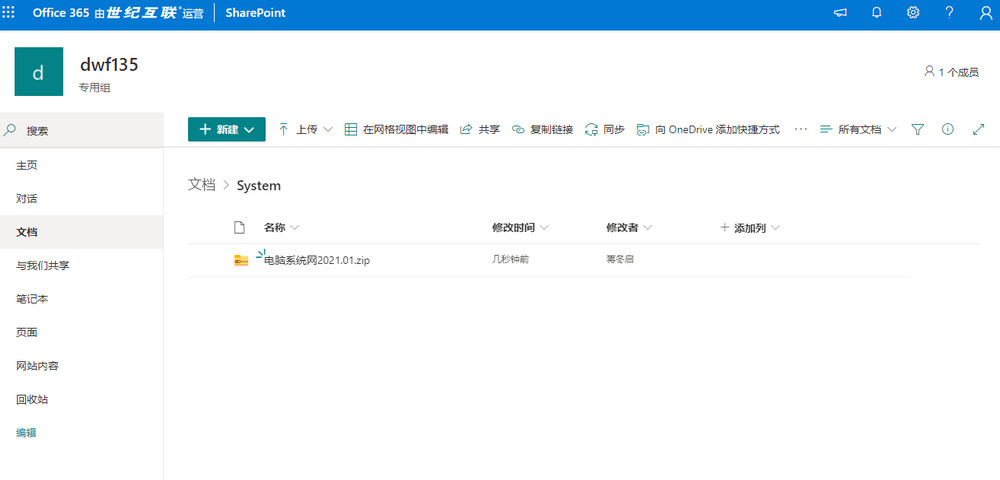Screen dimensions: 1000x480
Task: Open the app launcher waffle icon
Action: [x=11, y=13]
